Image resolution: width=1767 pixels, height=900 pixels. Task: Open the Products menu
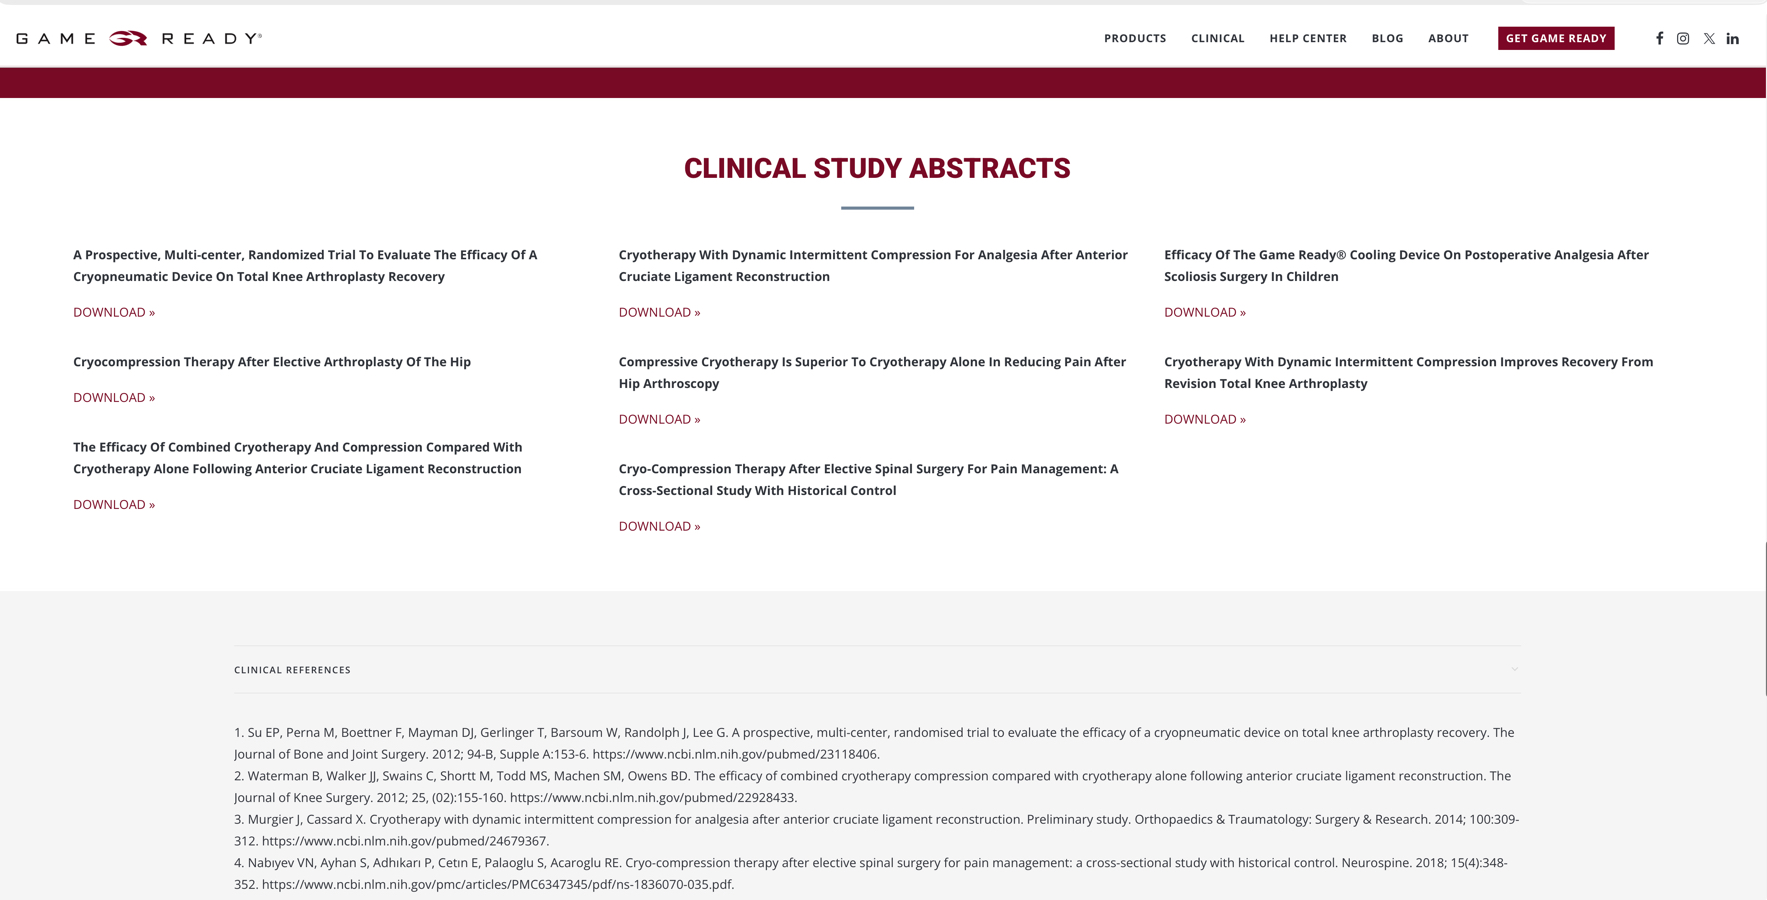coord(1135,38)
